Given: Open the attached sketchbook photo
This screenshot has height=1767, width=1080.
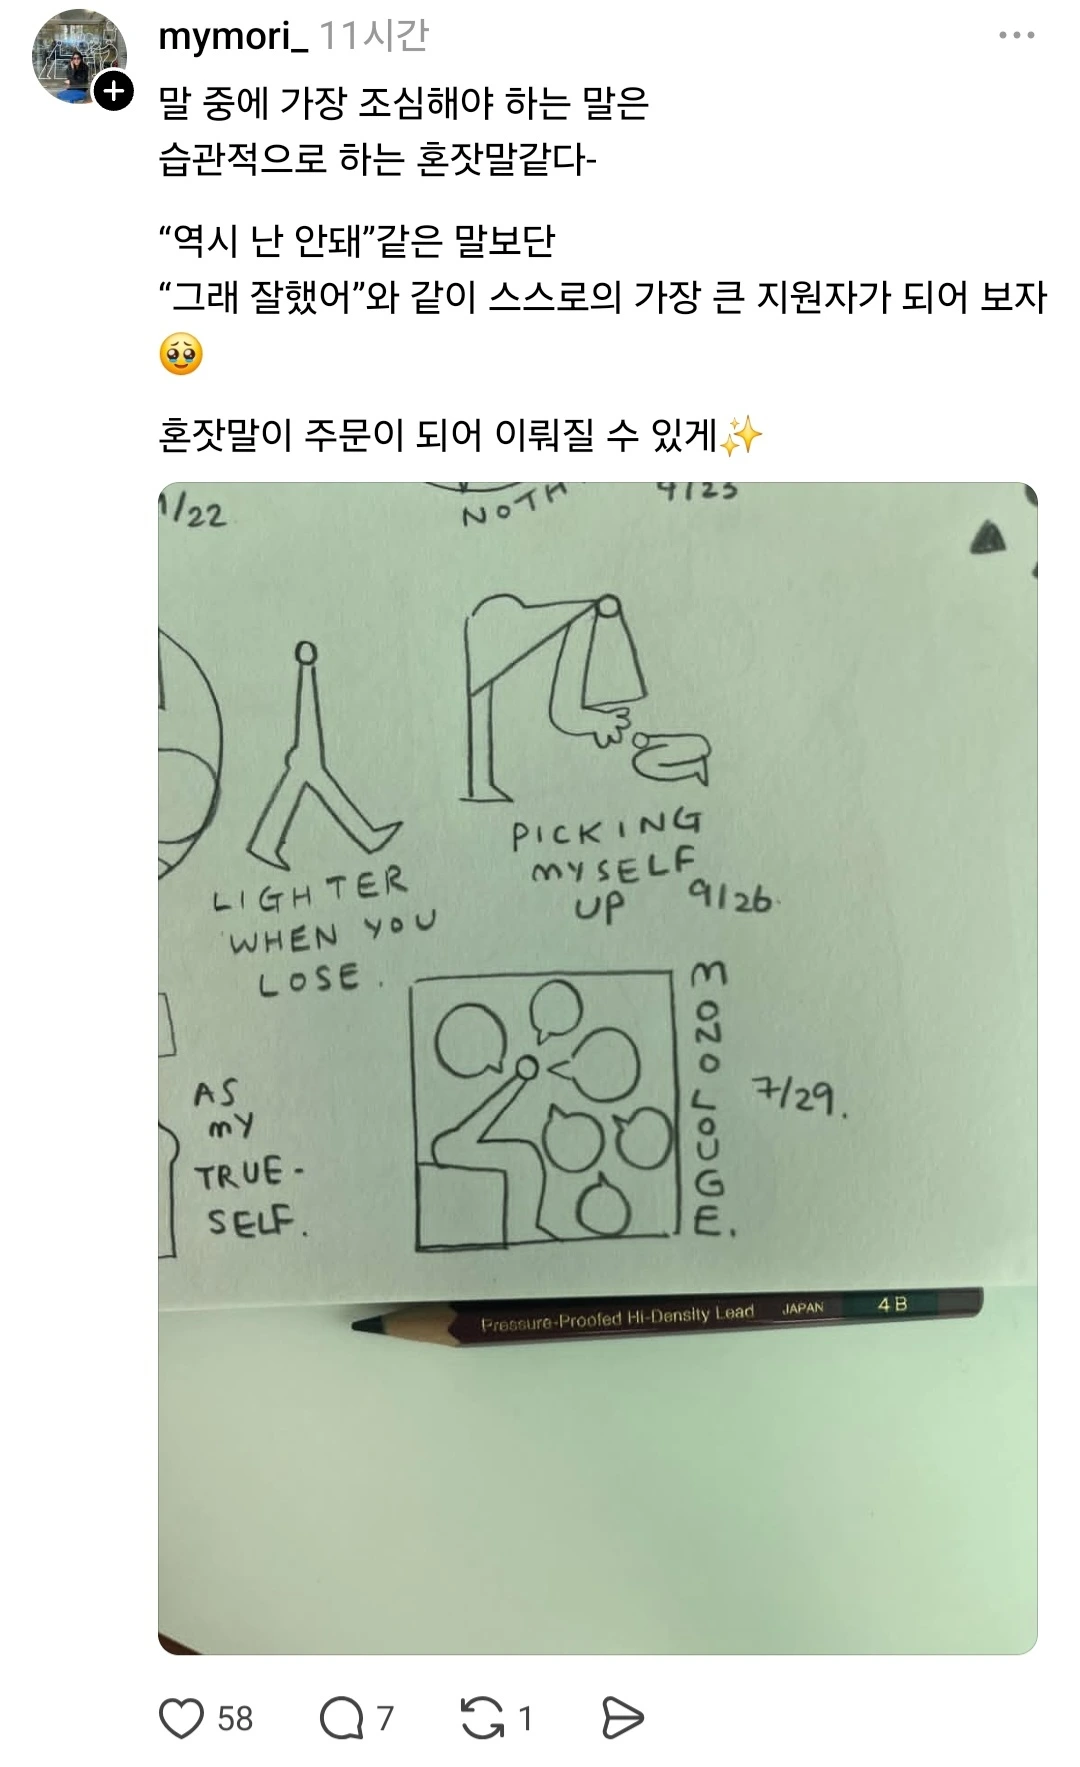Looking at the screenshot, I should pos(597,1068).
